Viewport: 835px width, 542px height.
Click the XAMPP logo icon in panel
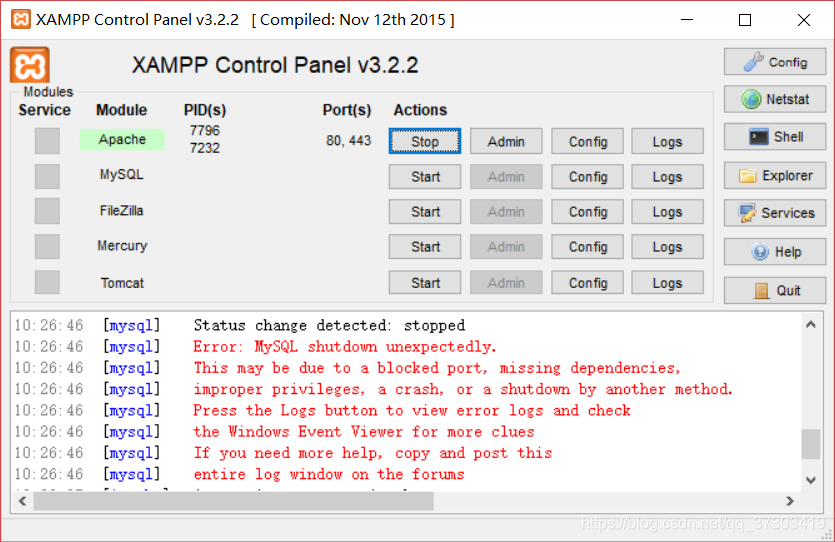click(x=30, y=65)
